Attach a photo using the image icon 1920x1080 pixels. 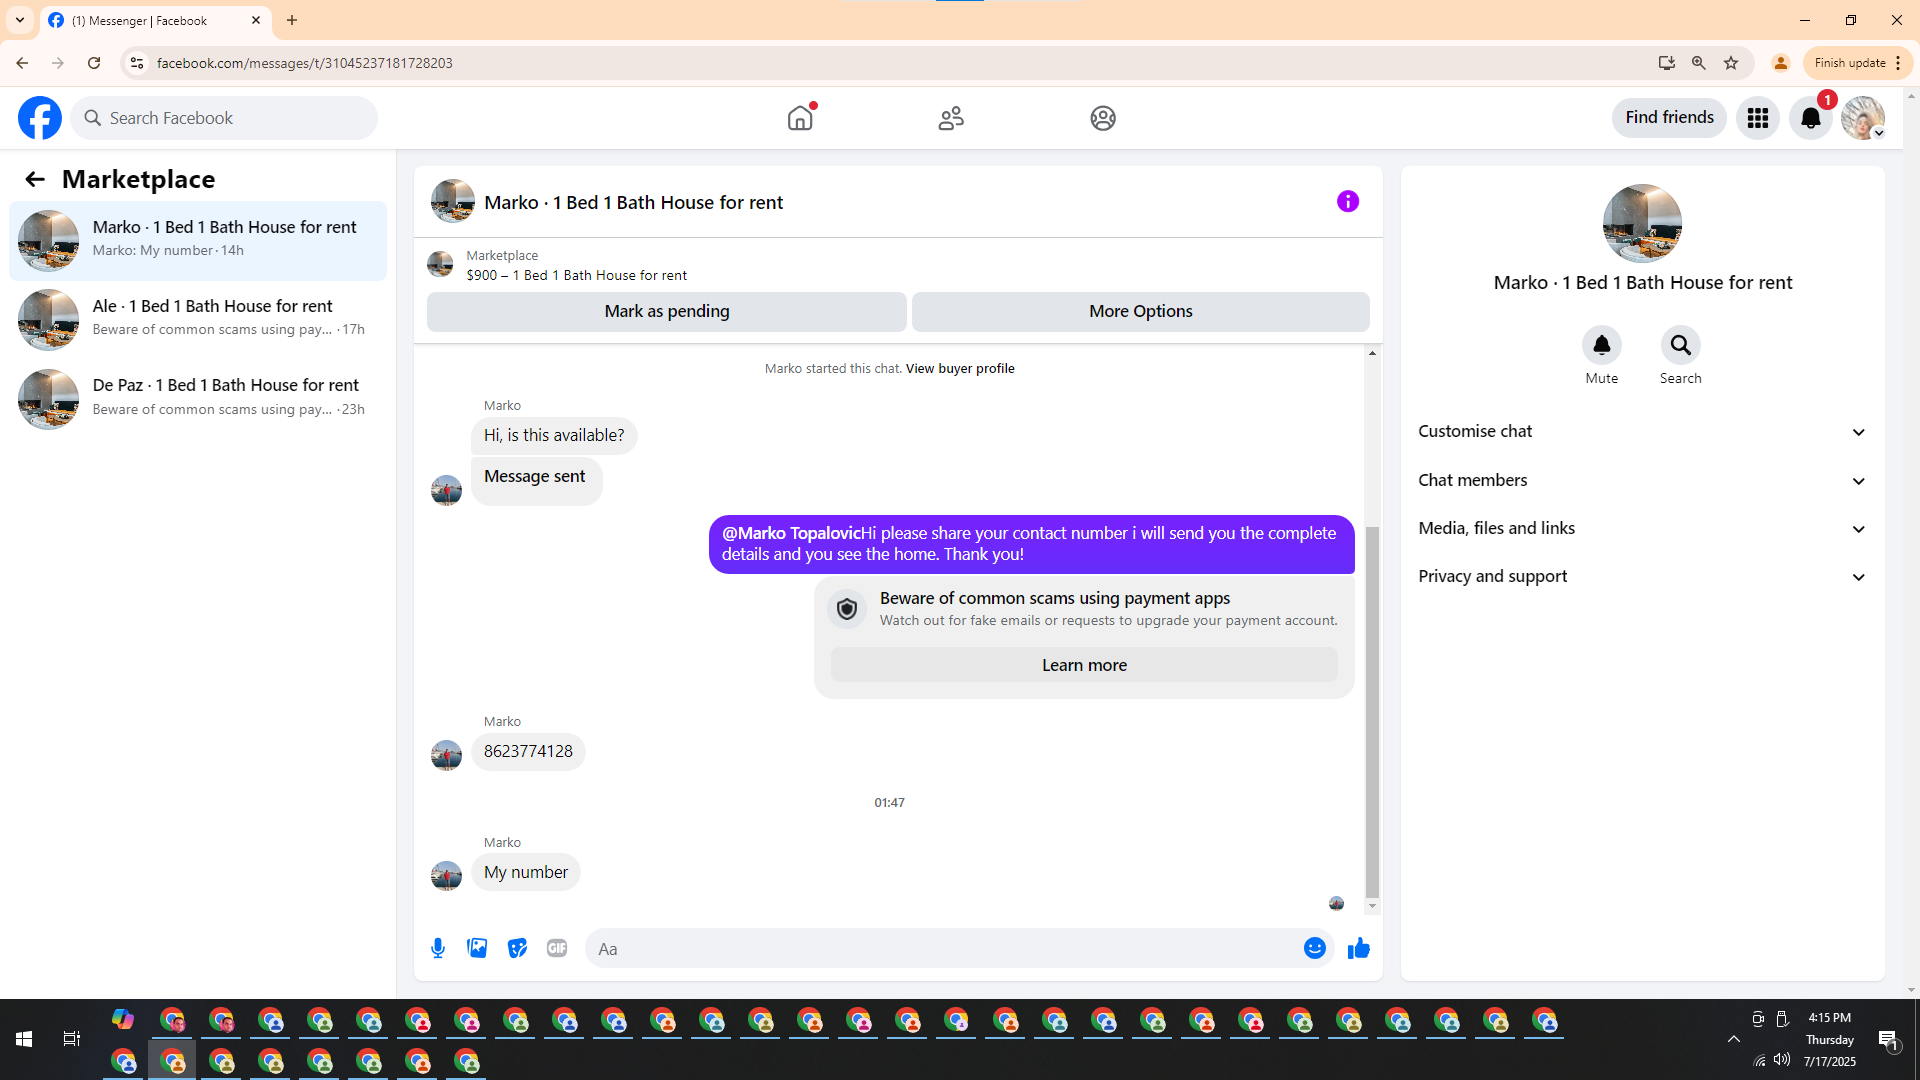point(477,948)
